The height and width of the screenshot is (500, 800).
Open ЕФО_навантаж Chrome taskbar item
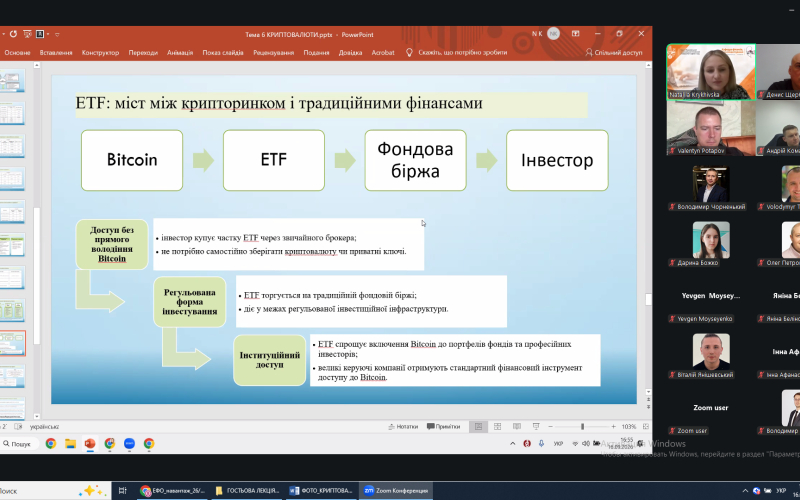click(172, 491)
